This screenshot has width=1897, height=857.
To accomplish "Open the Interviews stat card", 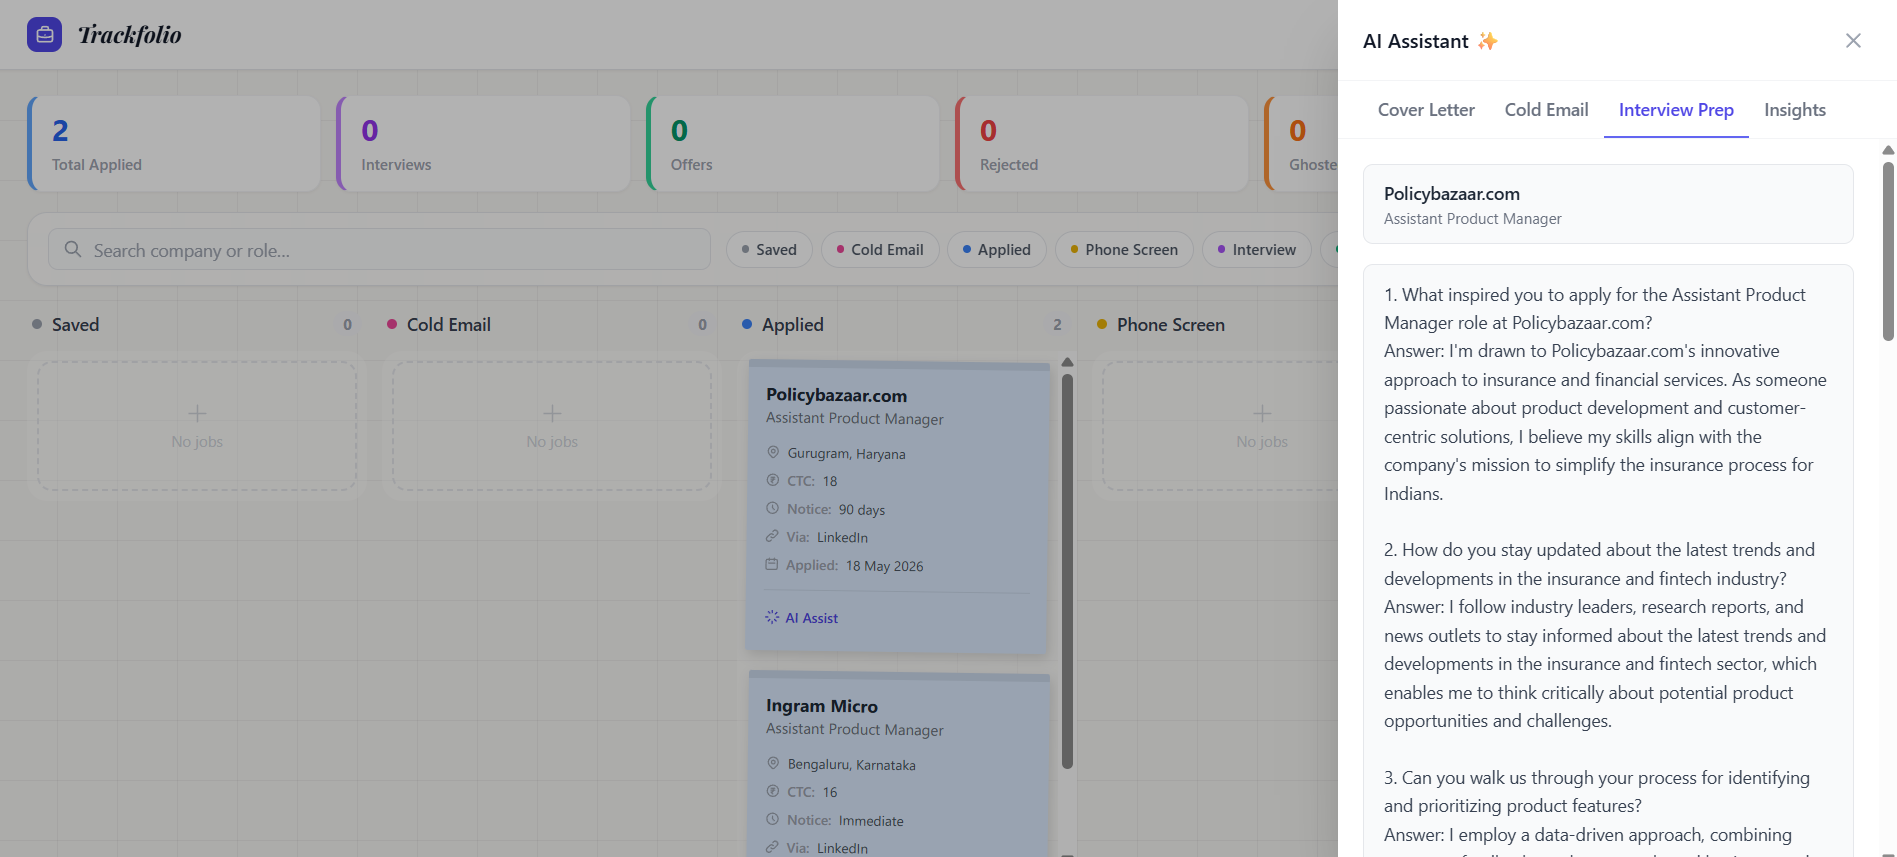I will click(483, 143).
